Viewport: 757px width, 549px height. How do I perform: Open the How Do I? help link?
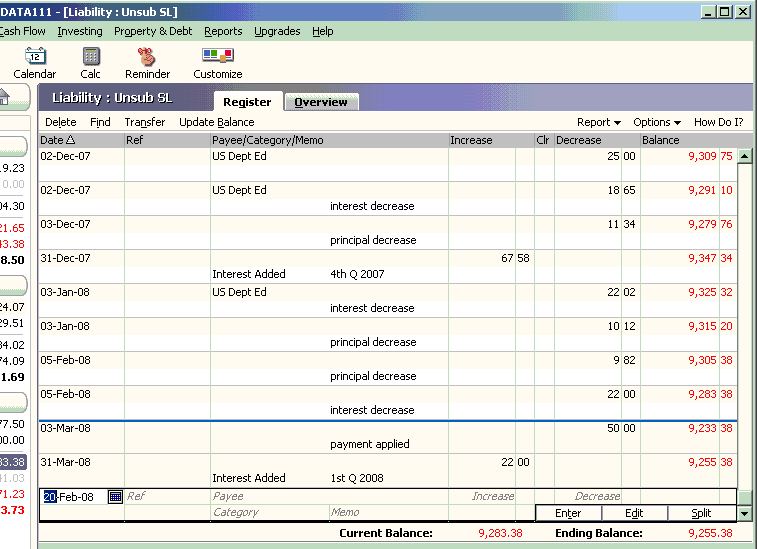(718, 122)
